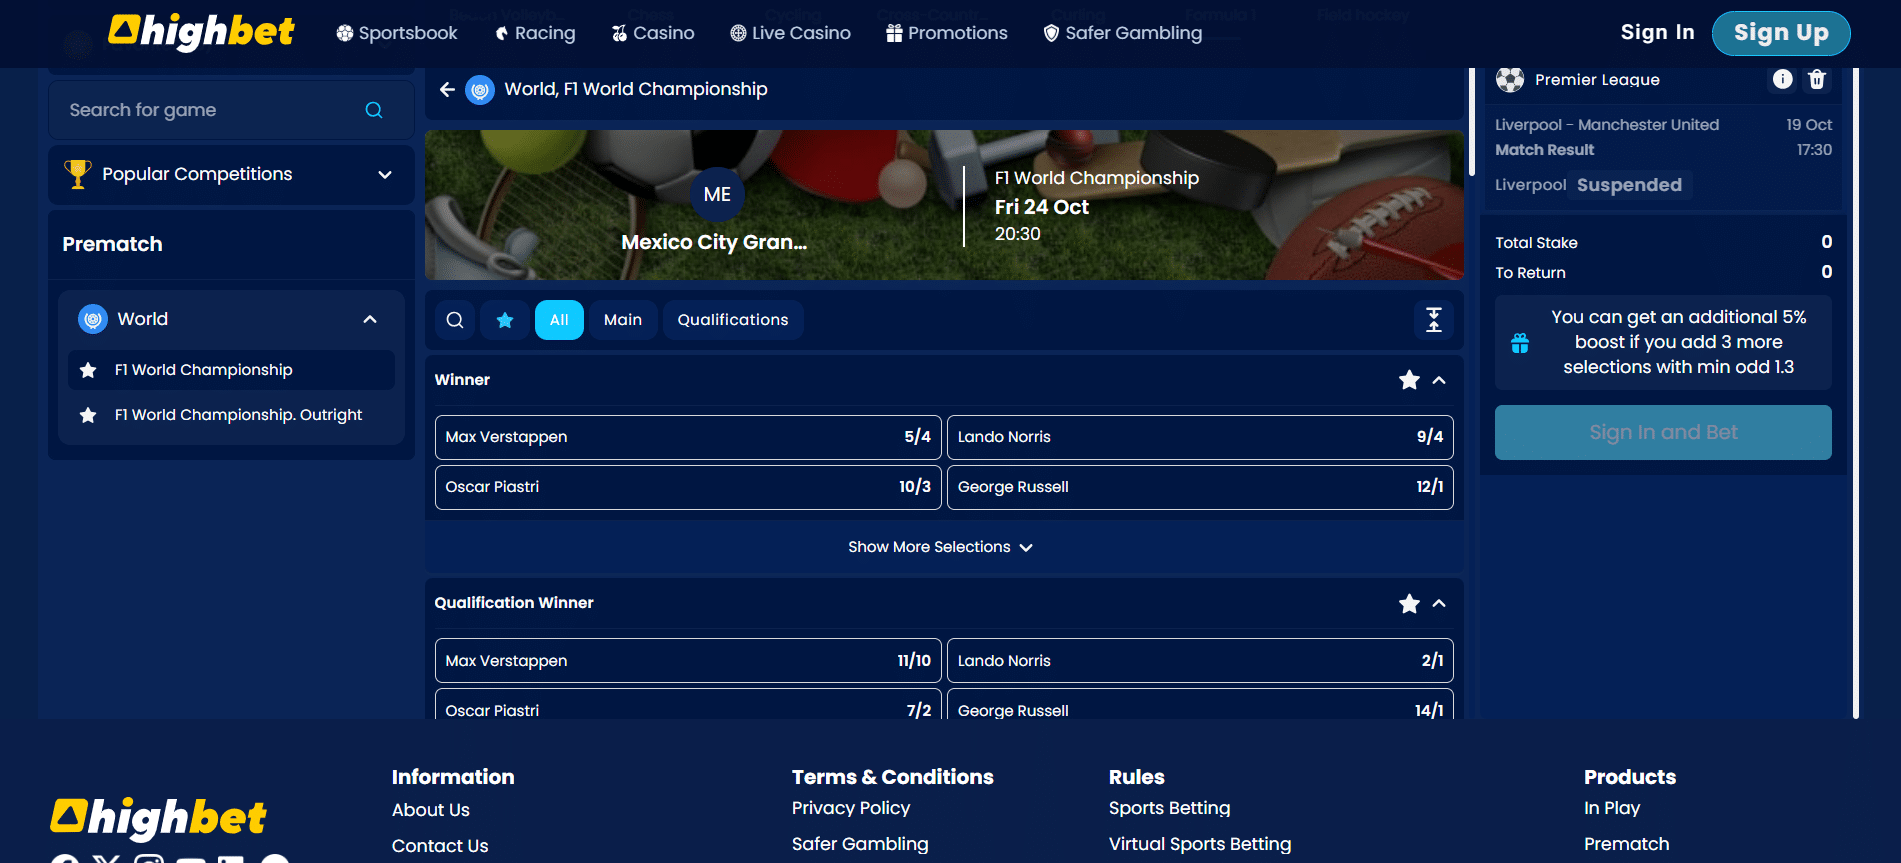Screen dimensions: 1901x863
Task: Click the info icon in the betslip
Action: click(x=1782, y=80)
